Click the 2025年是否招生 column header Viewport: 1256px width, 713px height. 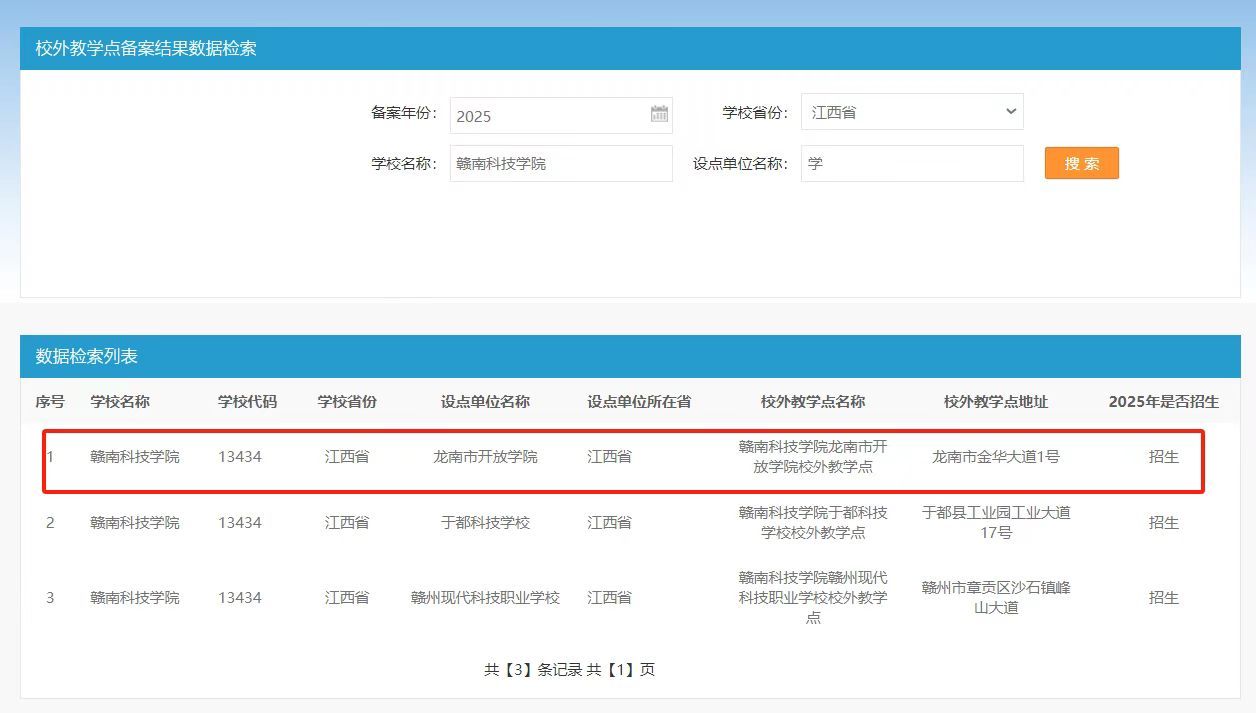(x=1163, y=401)
